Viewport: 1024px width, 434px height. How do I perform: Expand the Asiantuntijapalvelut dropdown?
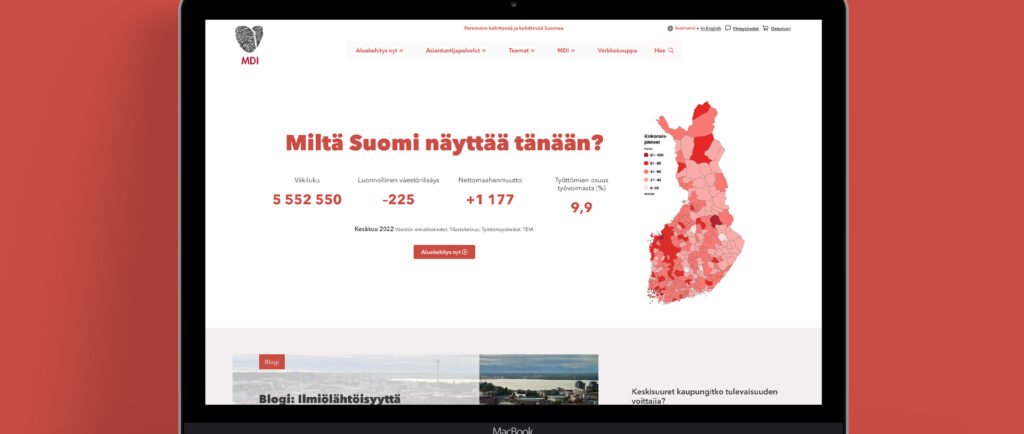[455, 50]
